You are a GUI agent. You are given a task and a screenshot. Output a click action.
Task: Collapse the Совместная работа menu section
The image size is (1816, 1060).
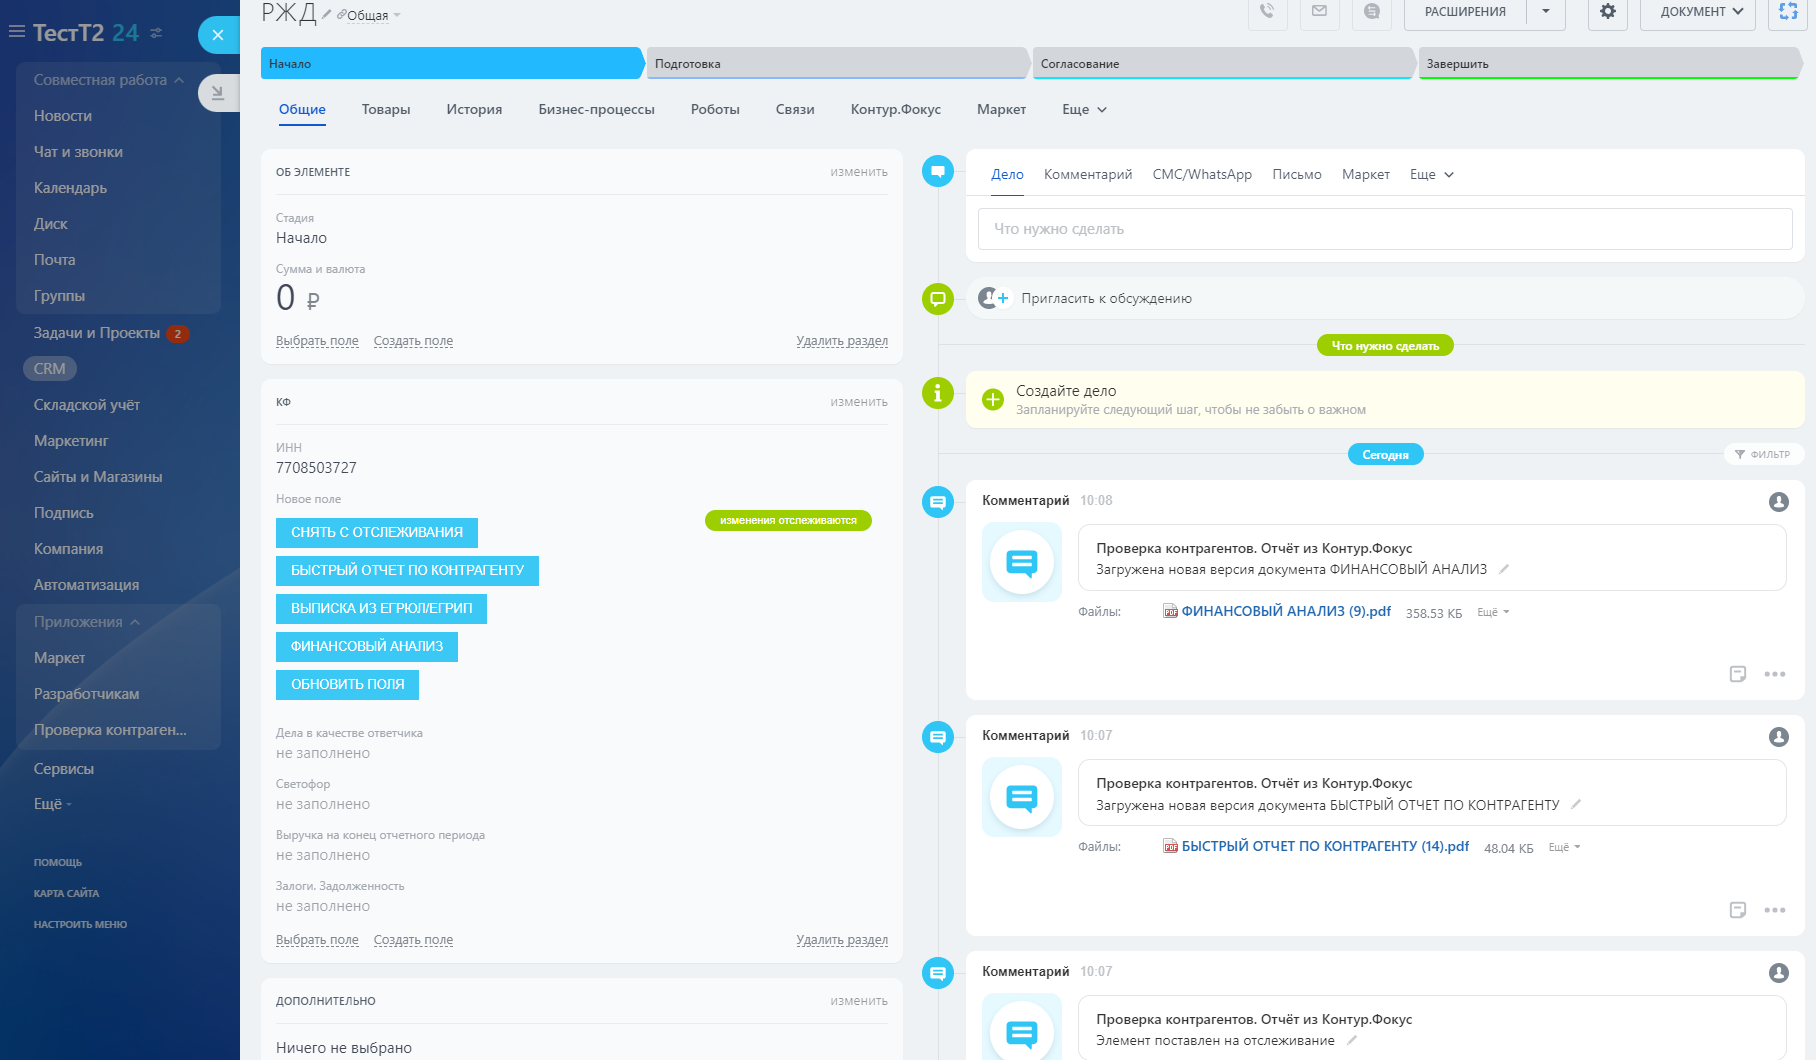[x=179, y=80]
